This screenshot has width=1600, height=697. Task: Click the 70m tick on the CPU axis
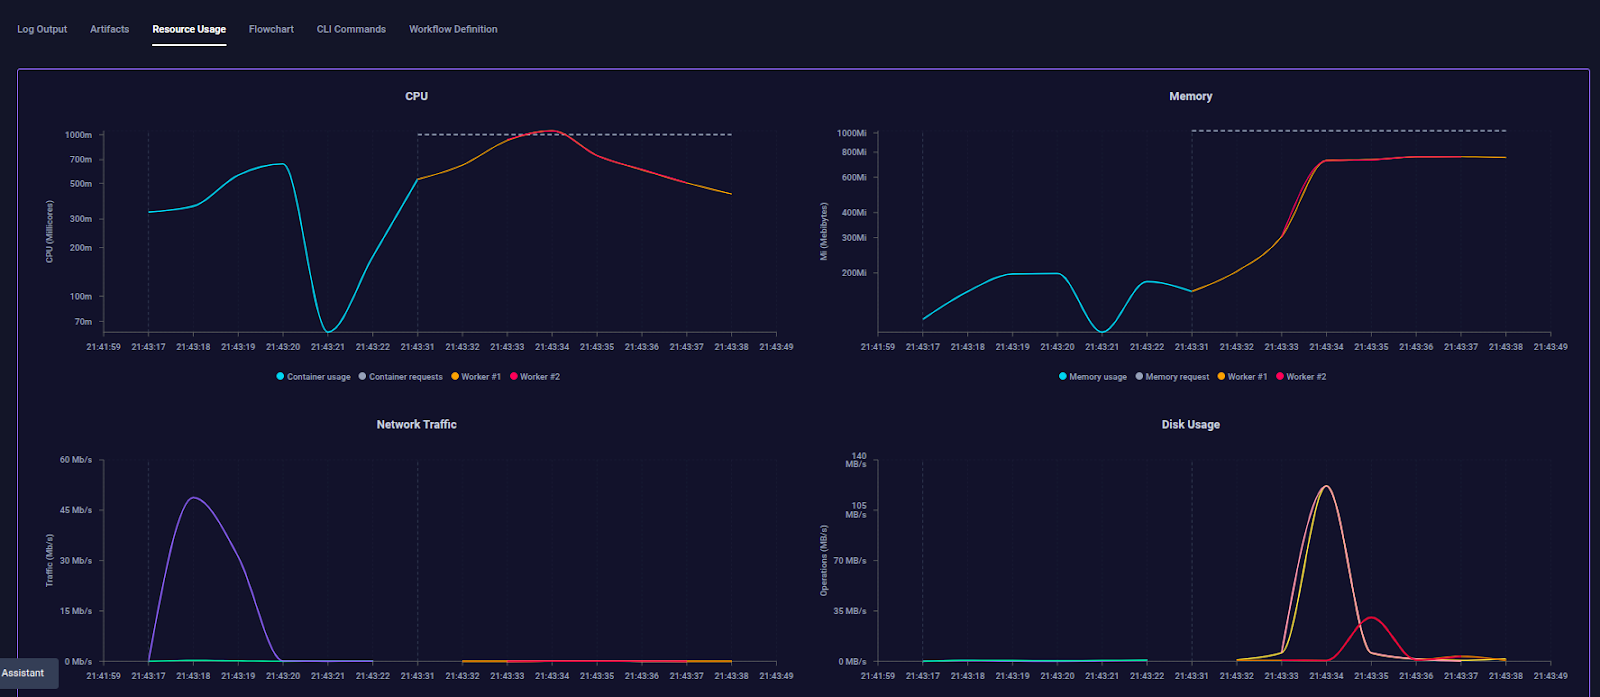[x=83, y=322]
